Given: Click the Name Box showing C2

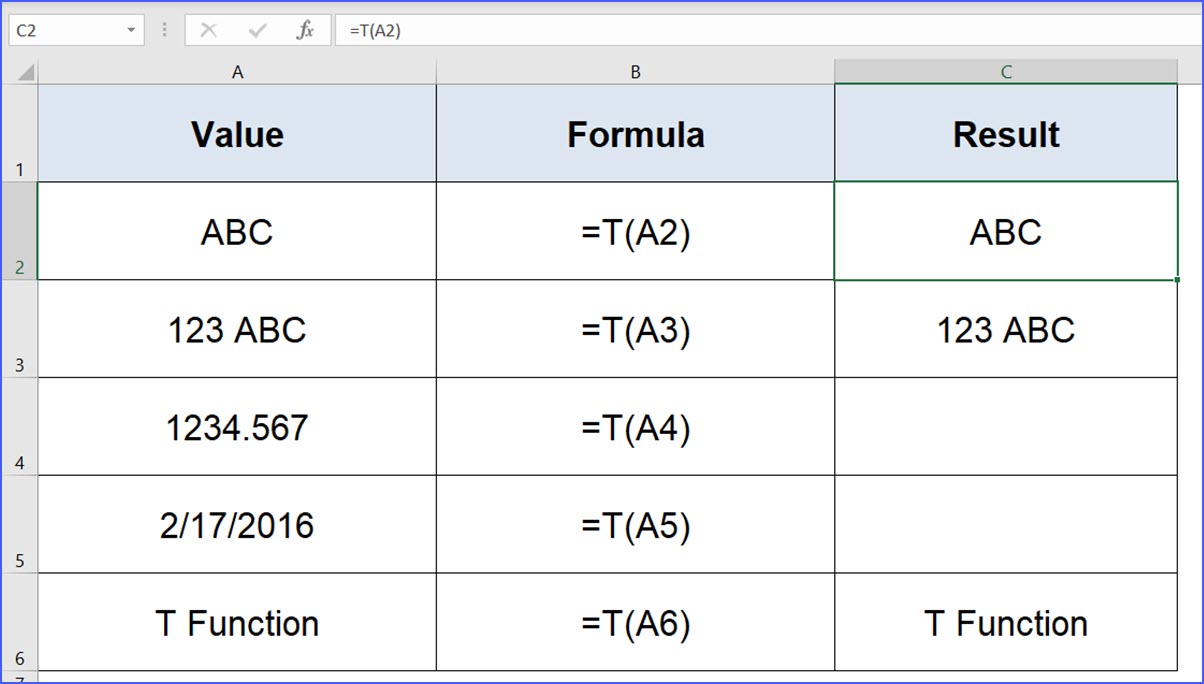Looking at the screenshot, I should click(65, 31).
